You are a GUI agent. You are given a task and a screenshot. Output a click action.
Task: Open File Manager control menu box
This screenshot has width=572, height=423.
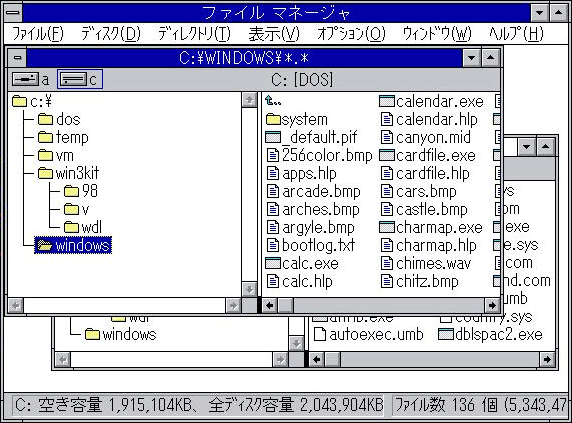(x=13, y=13)
